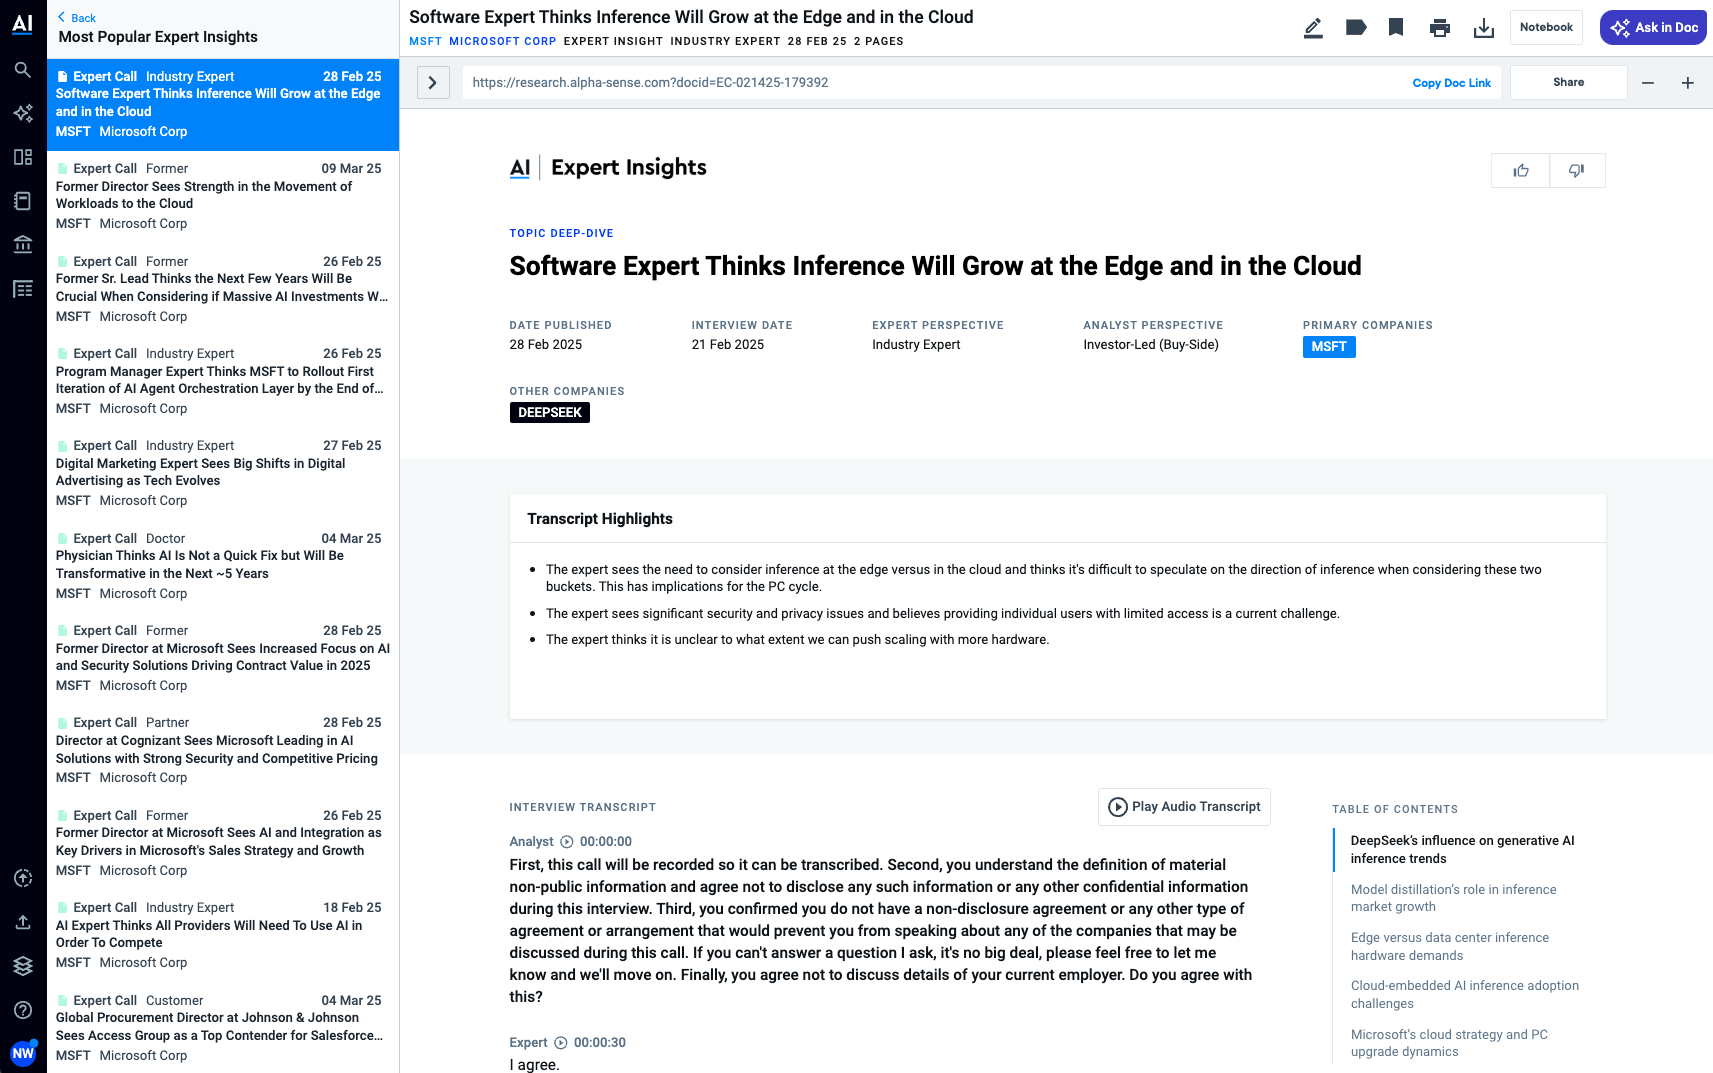Expand the panel with the chevron arrow button
The height and width of the screenshot is (1073, 1713).
[x=433, y=83]
